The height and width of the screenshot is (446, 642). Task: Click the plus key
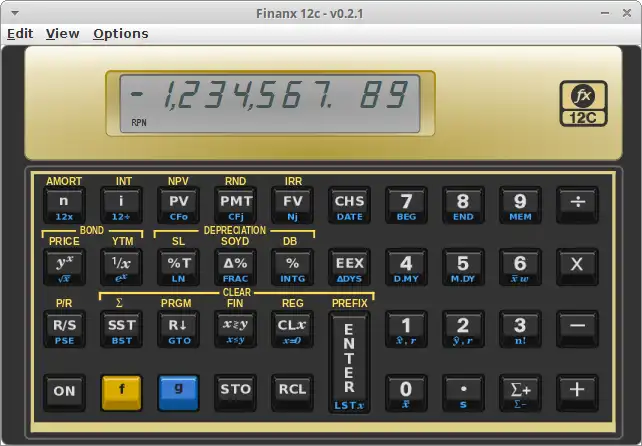tap(577, 392)
